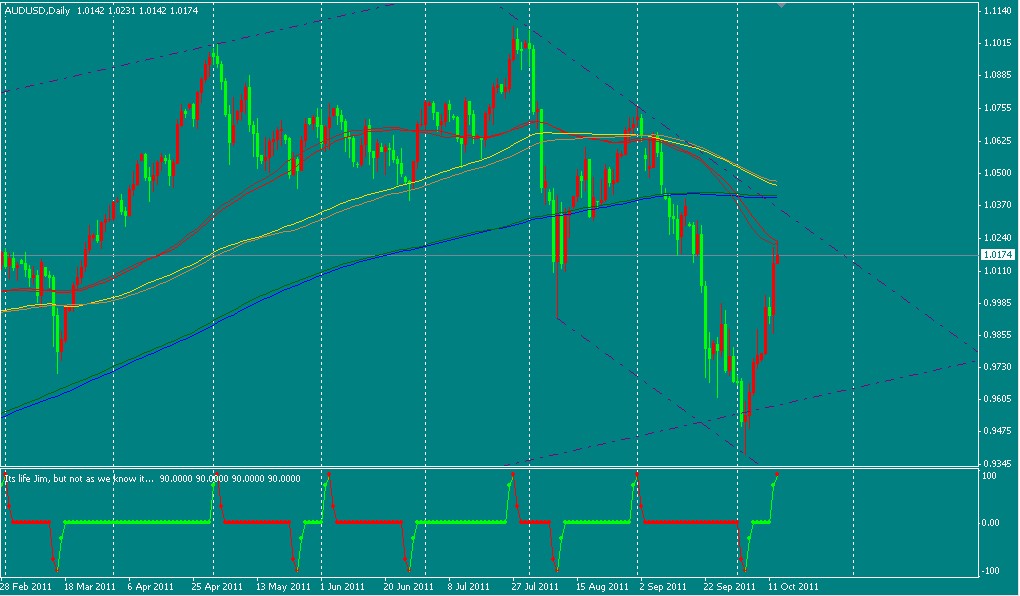Click the AUDUSD,Daily chart title text
Viewport: 1020px width, 596px height.
pyautogui.click(x=36, y=10)
